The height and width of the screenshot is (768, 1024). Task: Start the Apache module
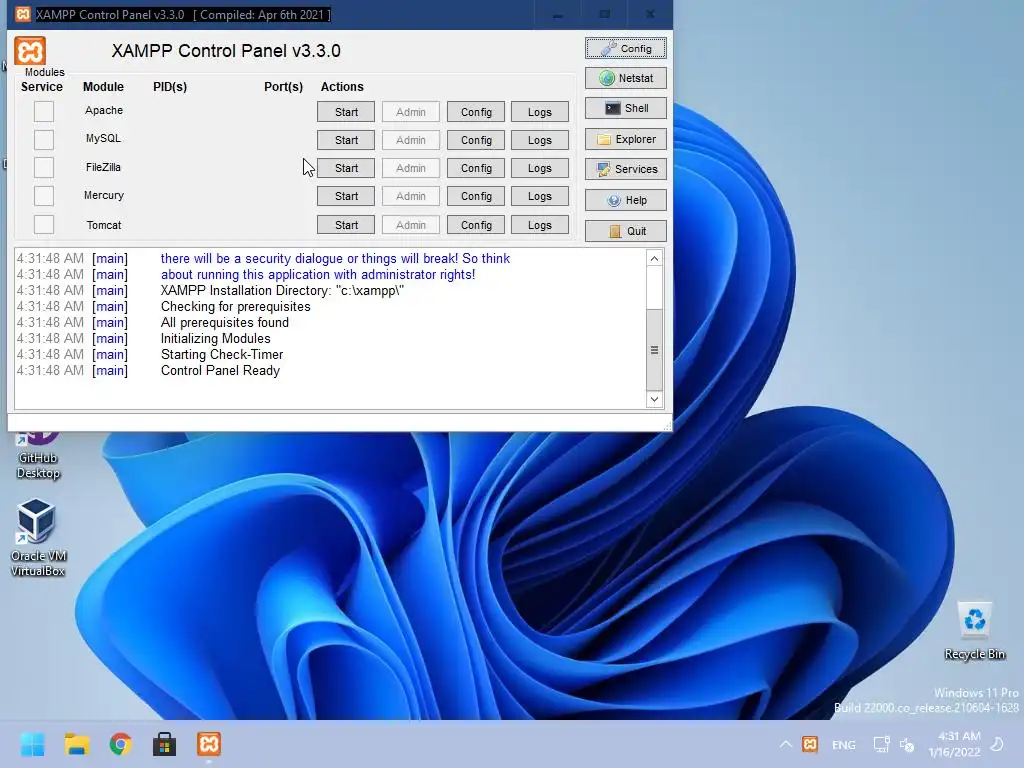click(x=346, y=112)
